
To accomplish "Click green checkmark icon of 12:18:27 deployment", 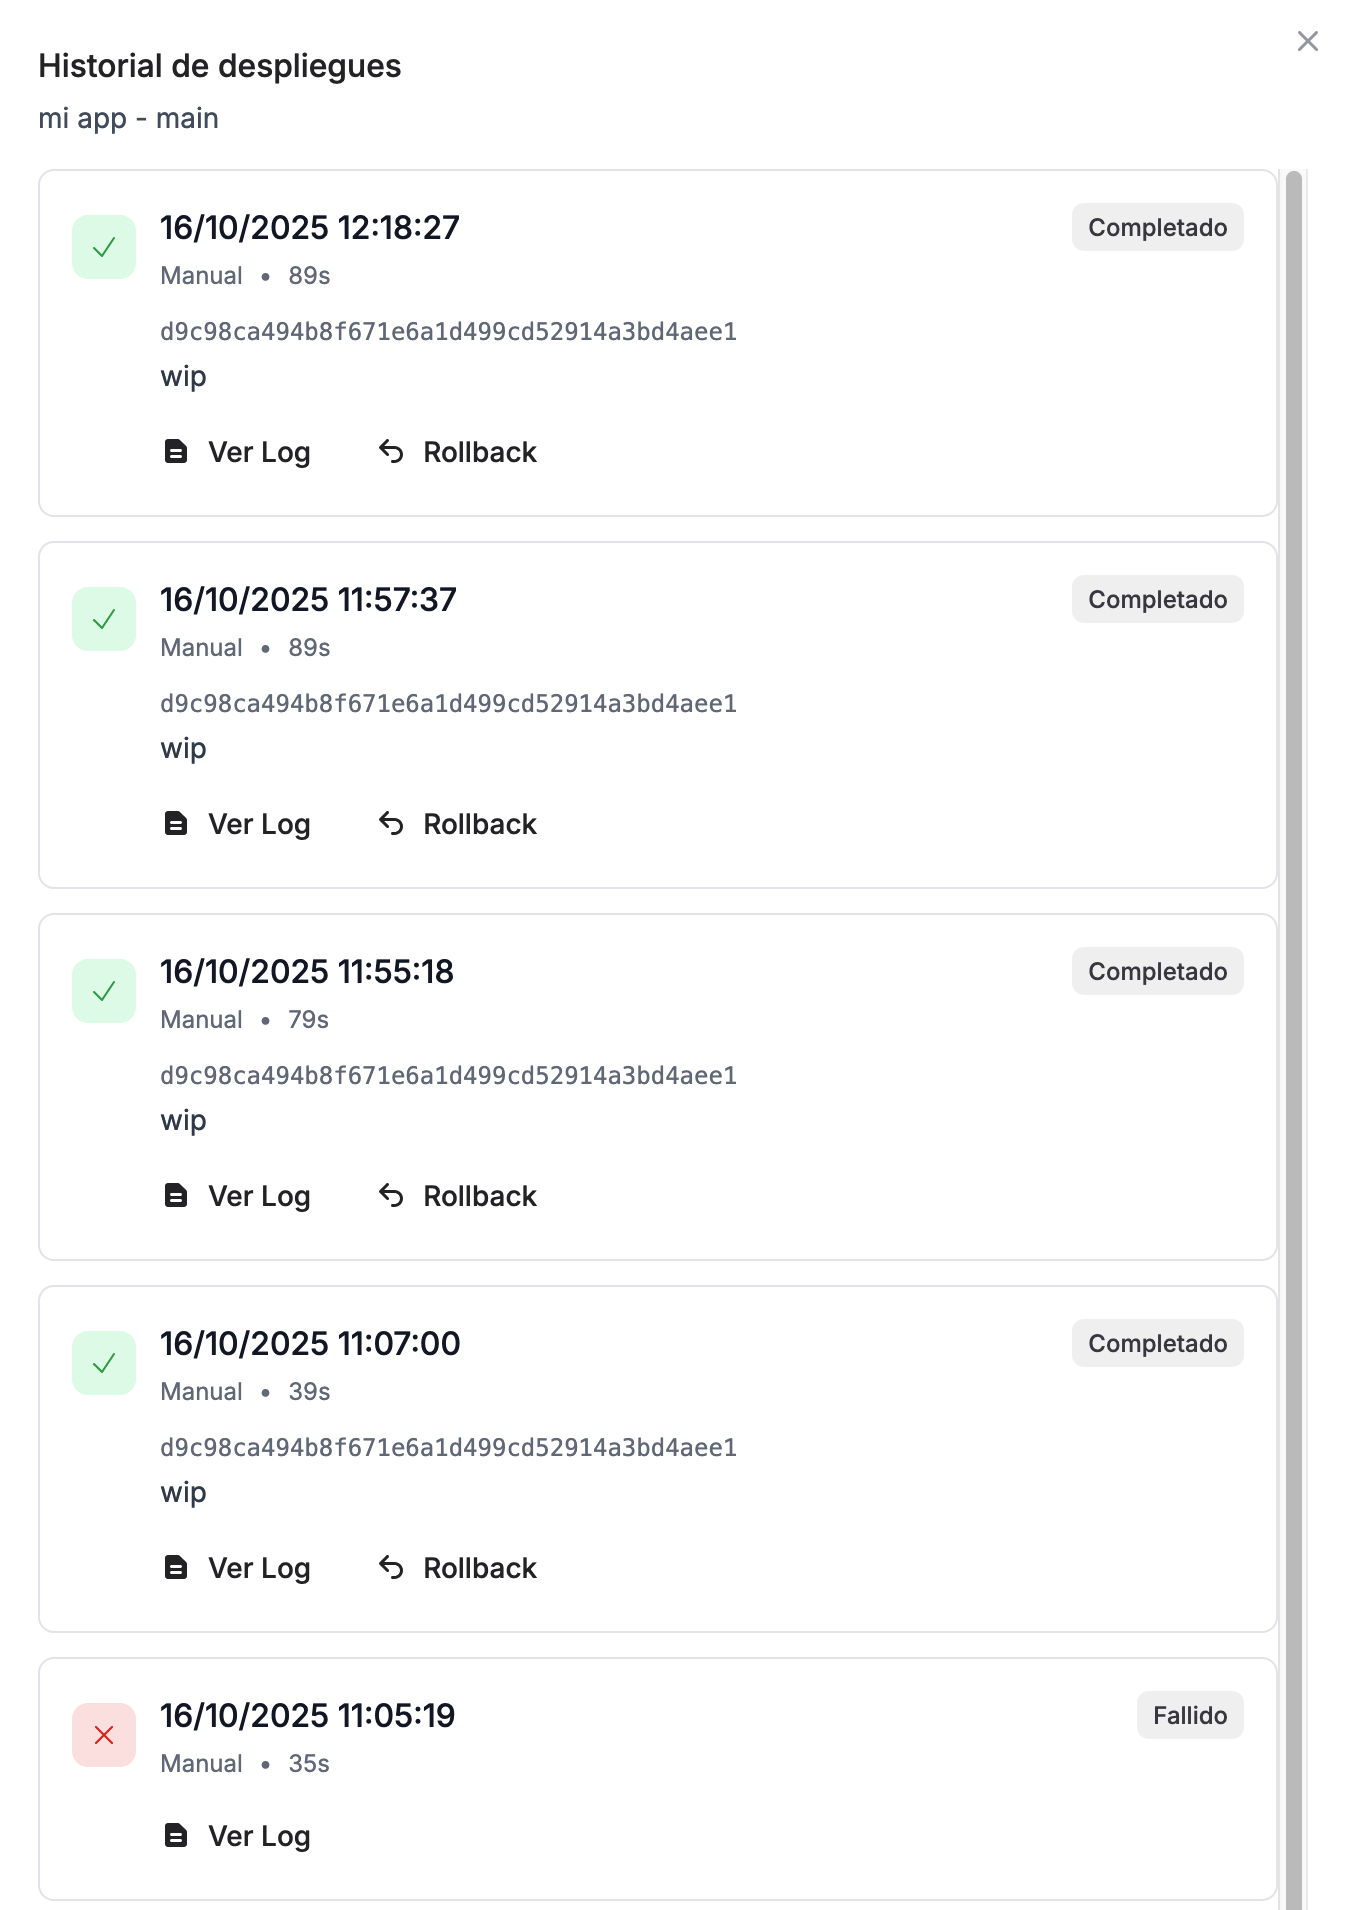I will tap(104, 247).
